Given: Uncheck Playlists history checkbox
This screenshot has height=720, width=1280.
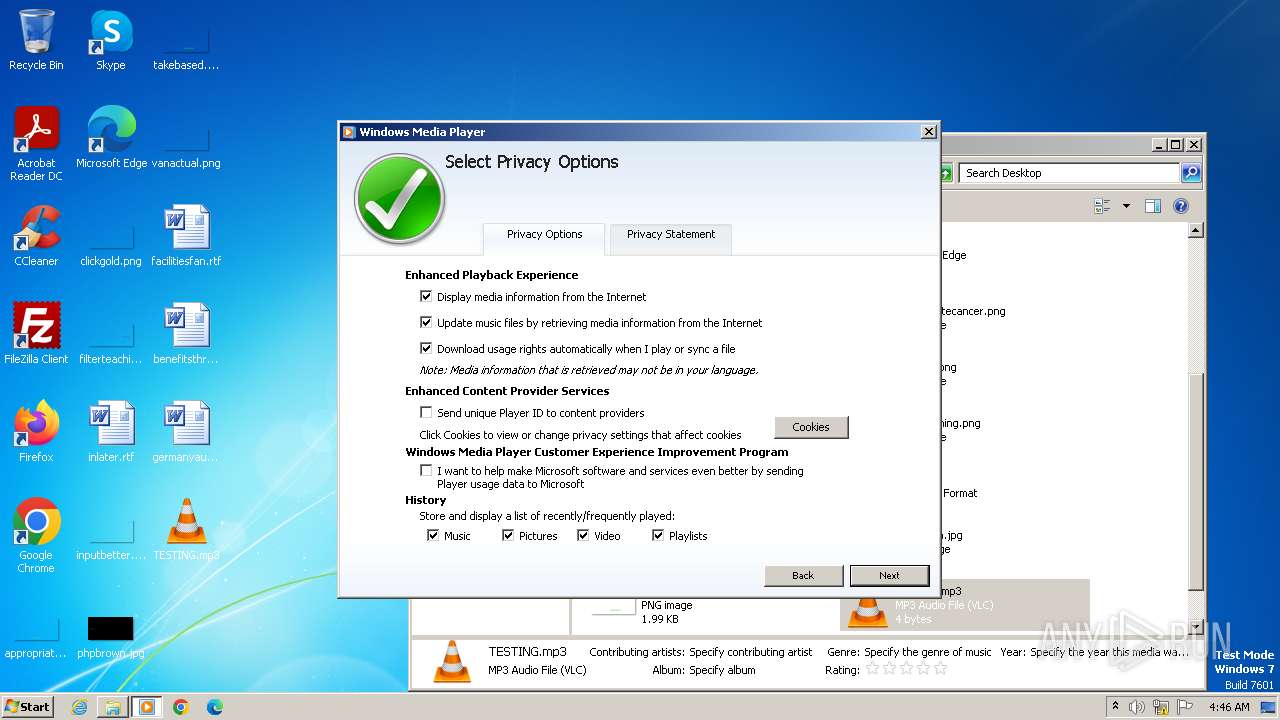Looking at the screenshot, I should pyautogui.click(x=658, y=536).
